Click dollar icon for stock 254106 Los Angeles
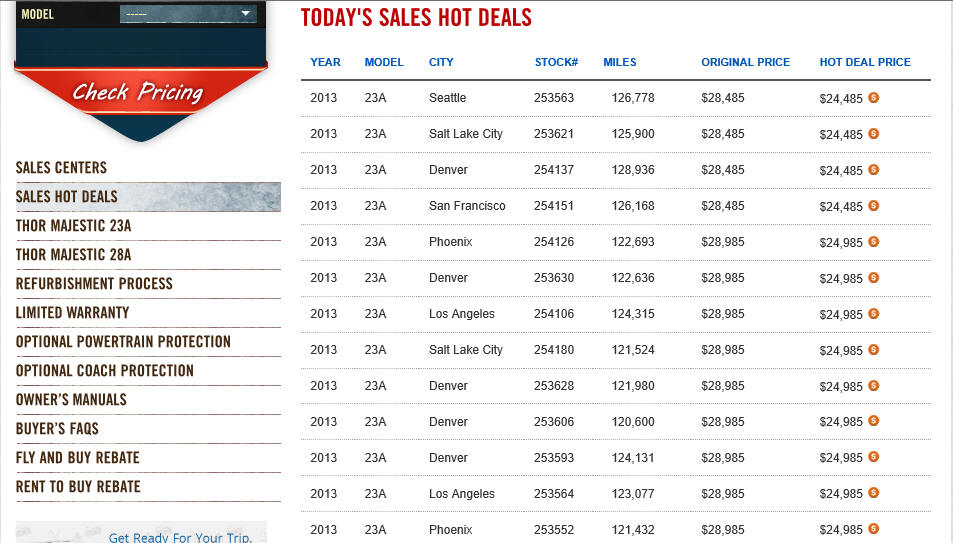 click(x=873, y=313)
